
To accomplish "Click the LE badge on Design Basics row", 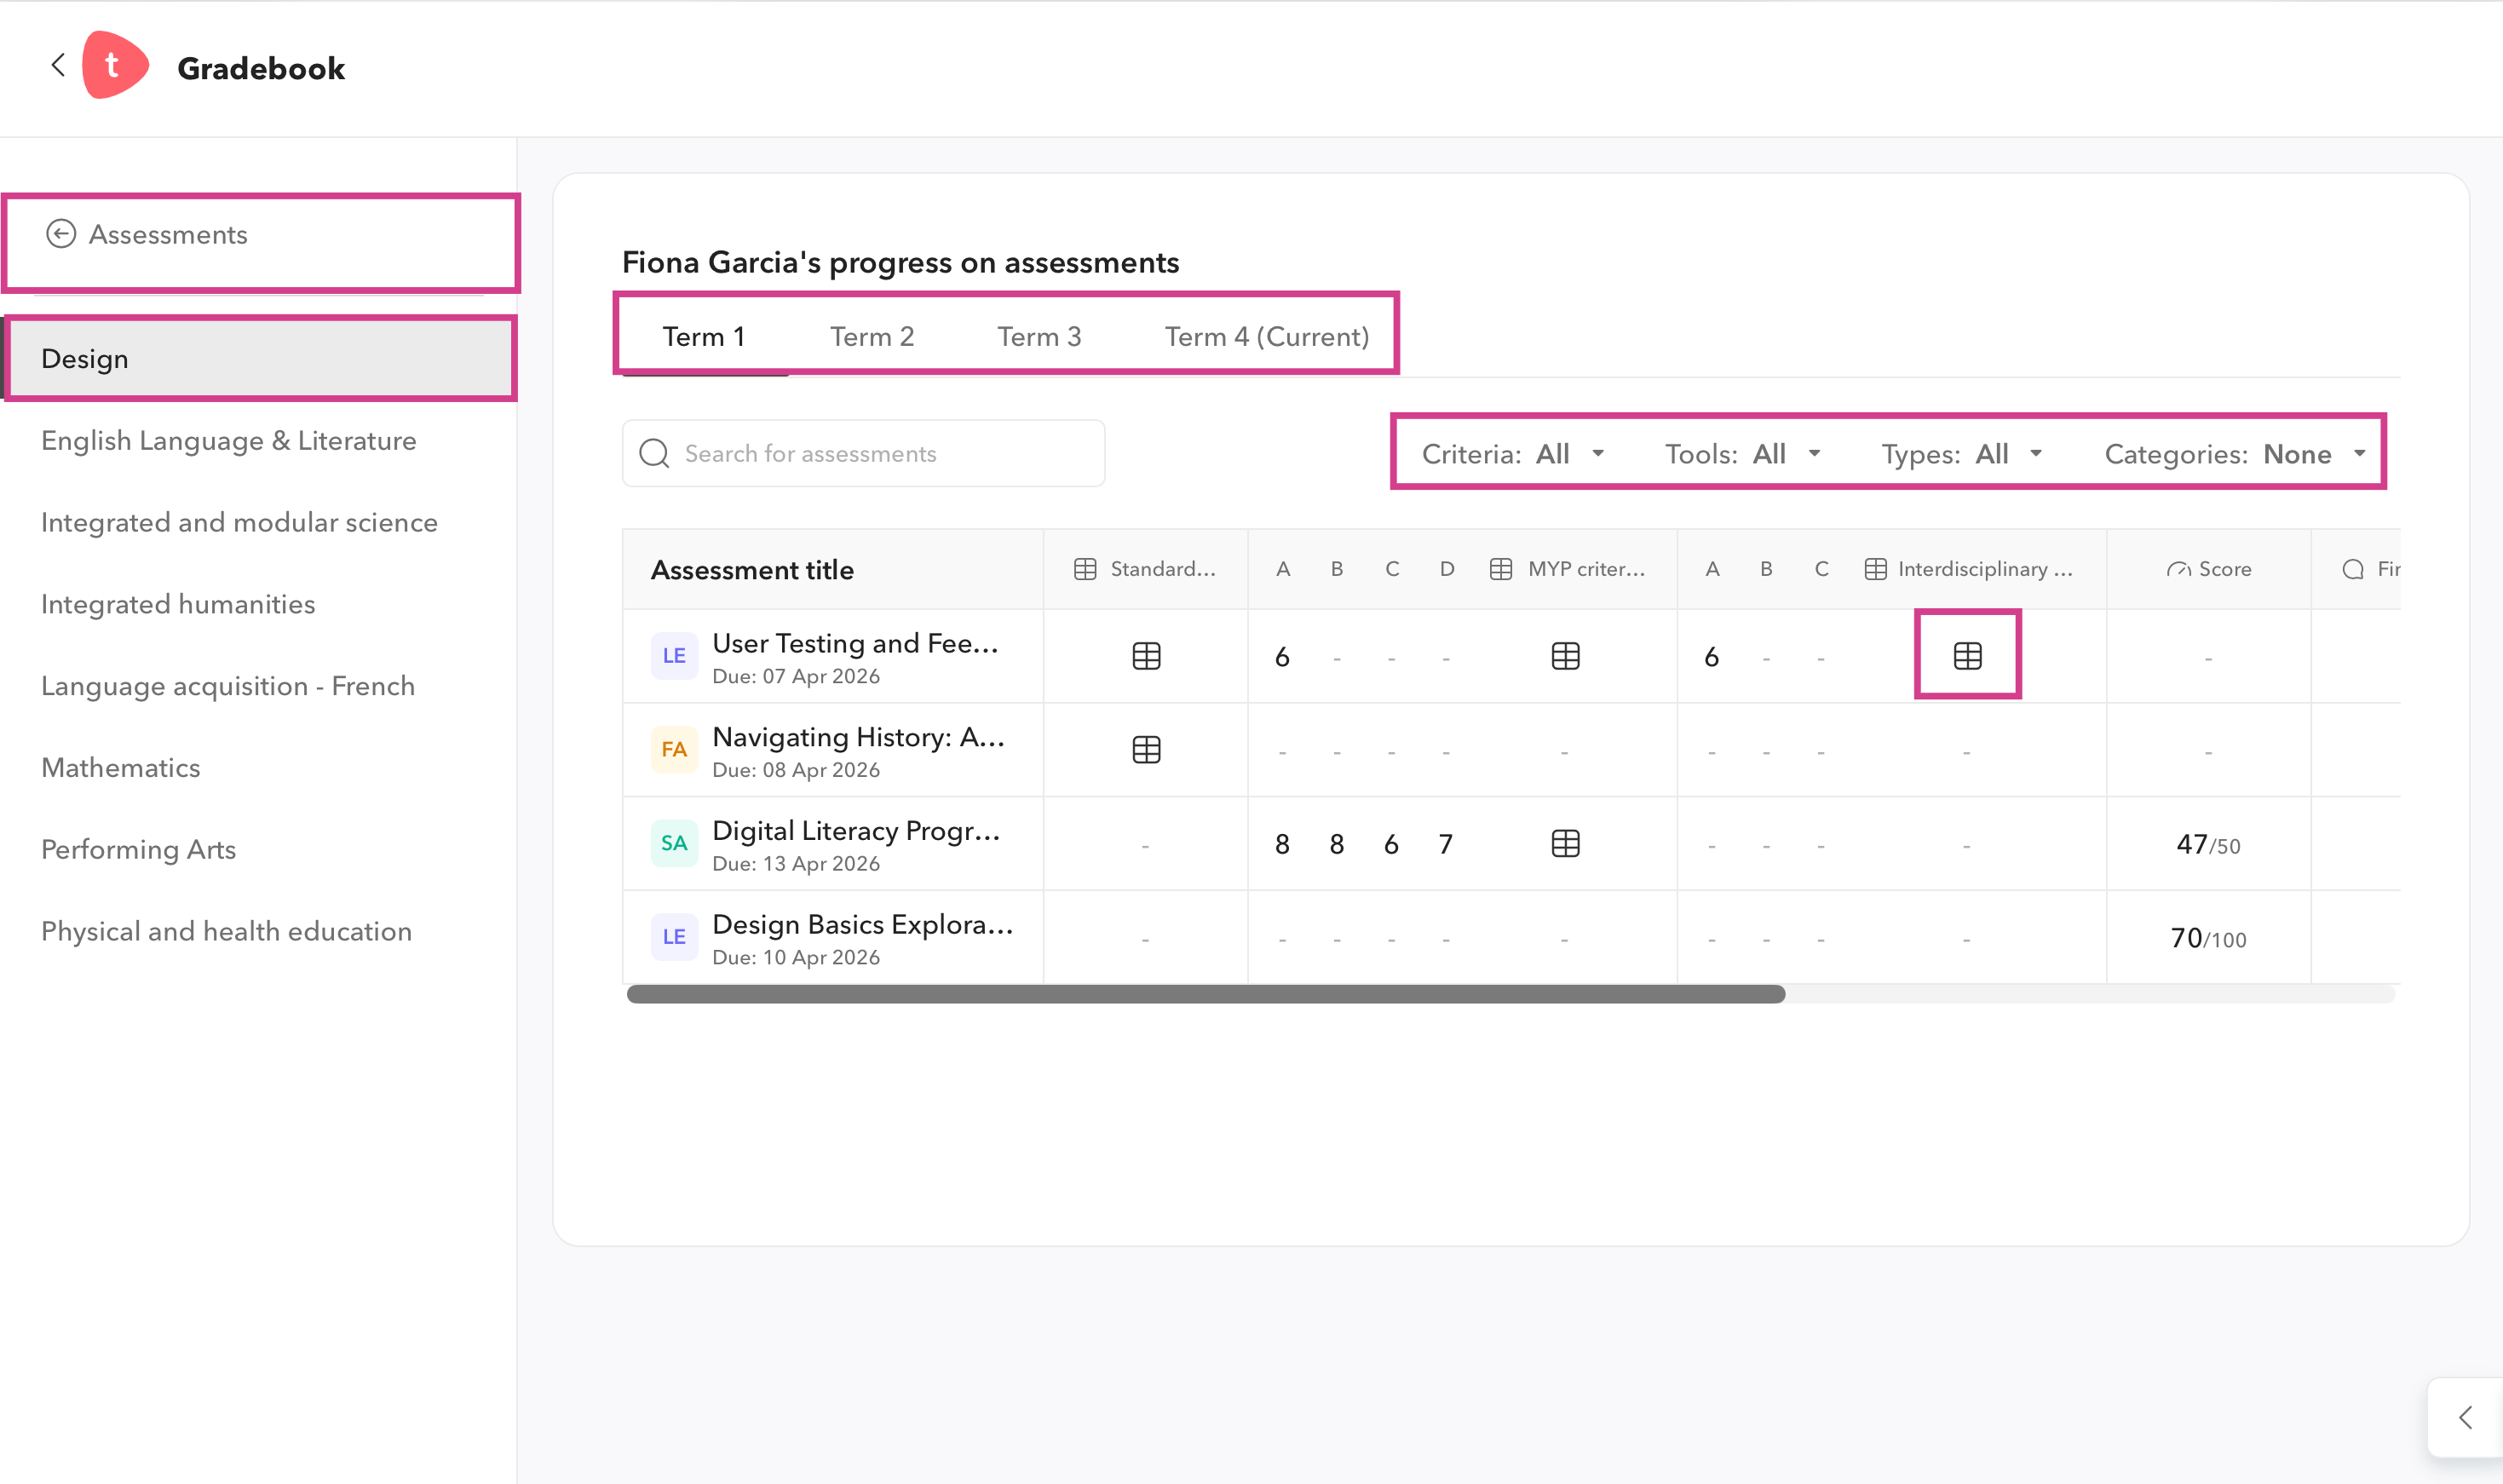I will 674,937.
